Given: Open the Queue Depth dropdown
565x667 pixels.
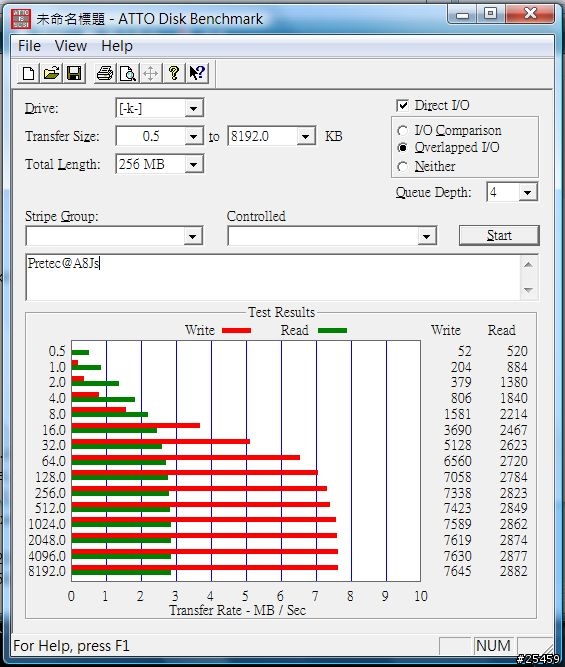Looking at the screenshot, I should [x=528, y=192].
